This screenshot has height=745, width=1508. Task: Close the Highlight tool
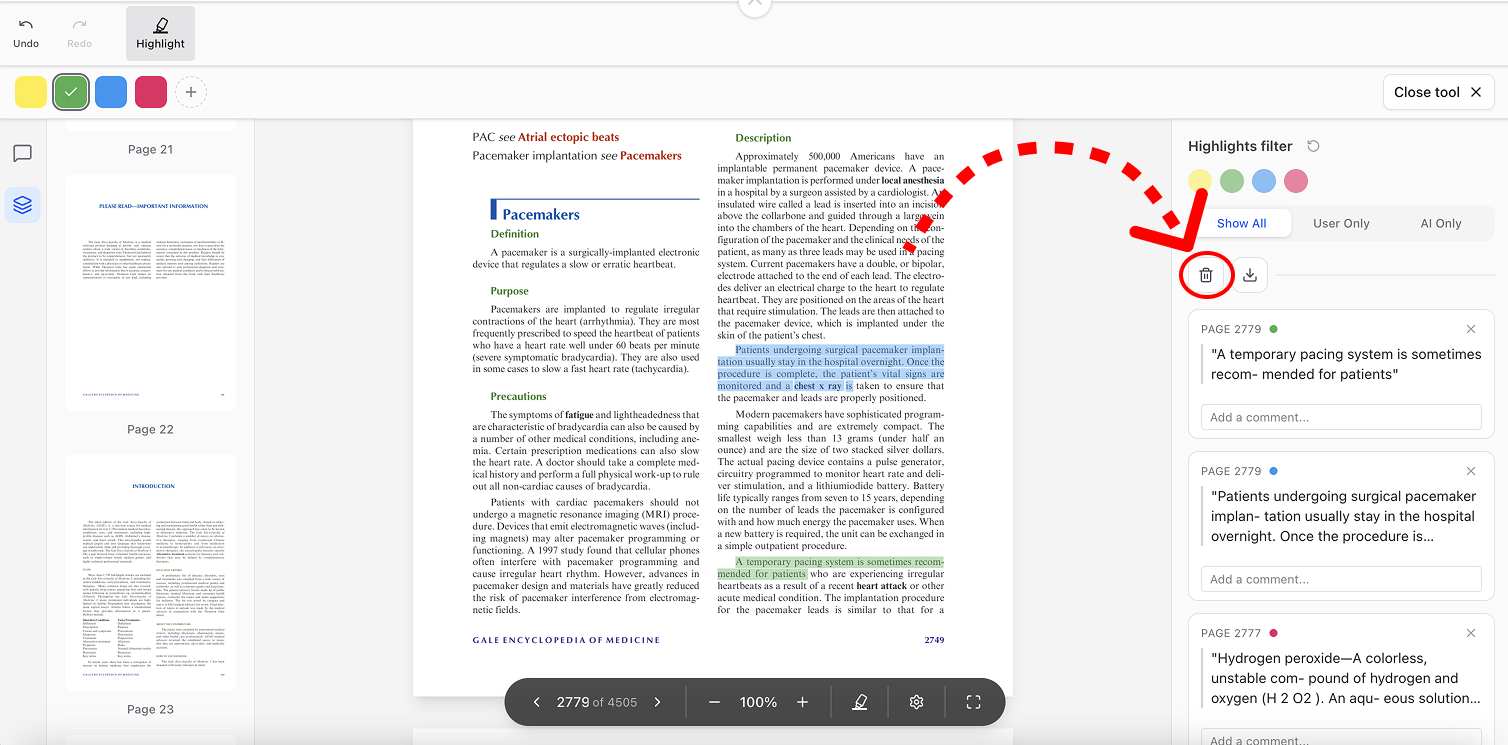(1438, 91)
